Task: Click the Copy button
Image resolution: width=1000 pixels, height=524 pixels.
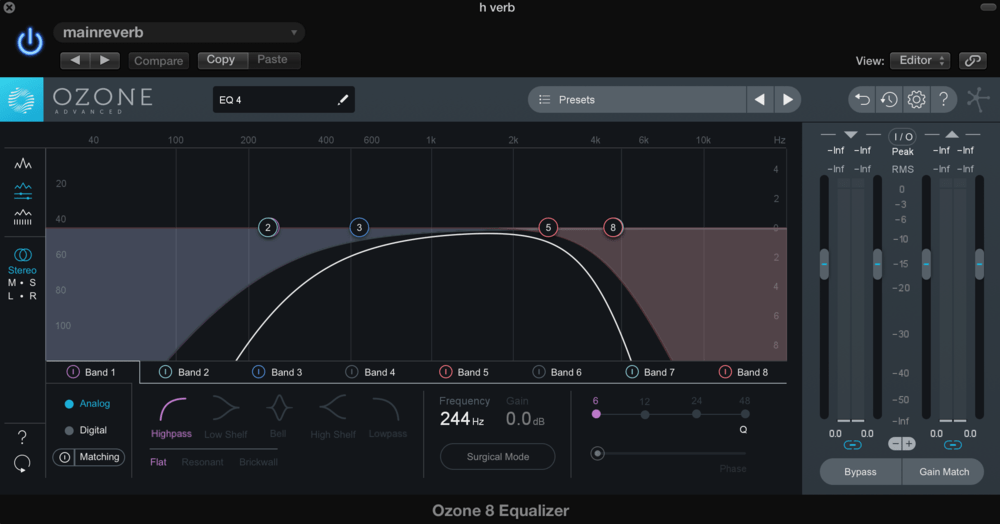Action: coord(221,59)
